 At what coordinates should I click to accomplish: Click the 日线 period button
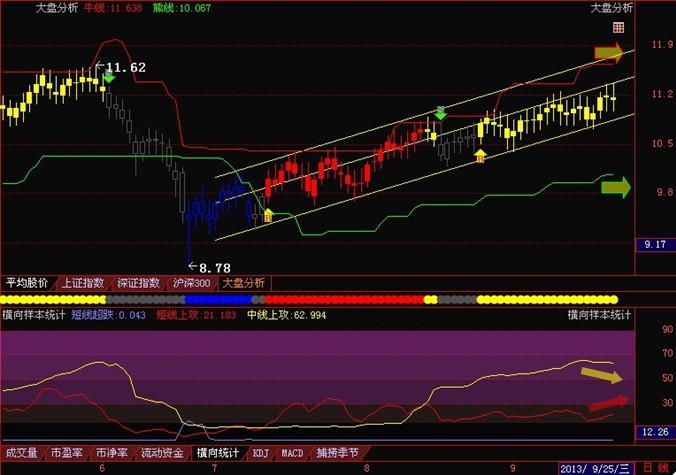pyautogui.click(x=656, y=467)
